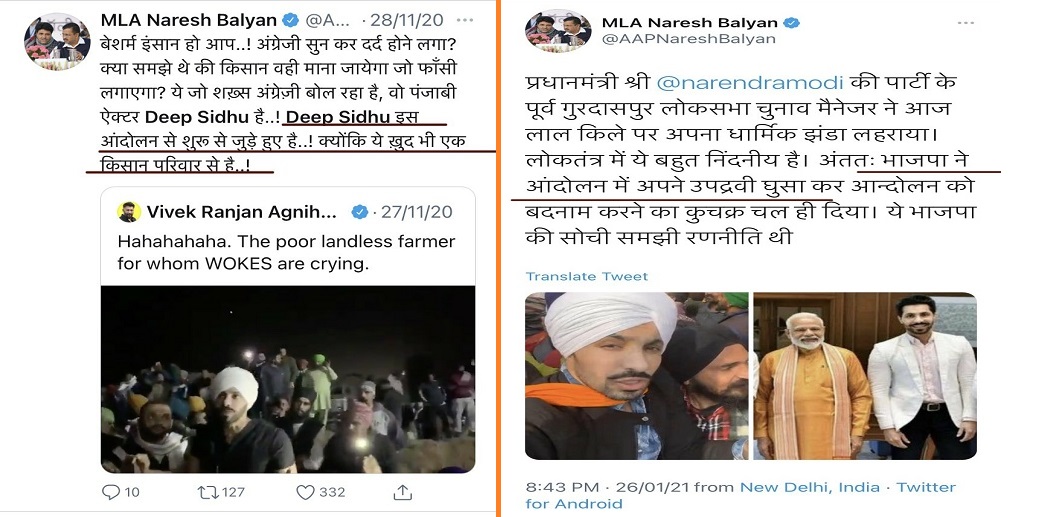
Task: Open the white turban selfie photo
Action: [x=637, y=376]
